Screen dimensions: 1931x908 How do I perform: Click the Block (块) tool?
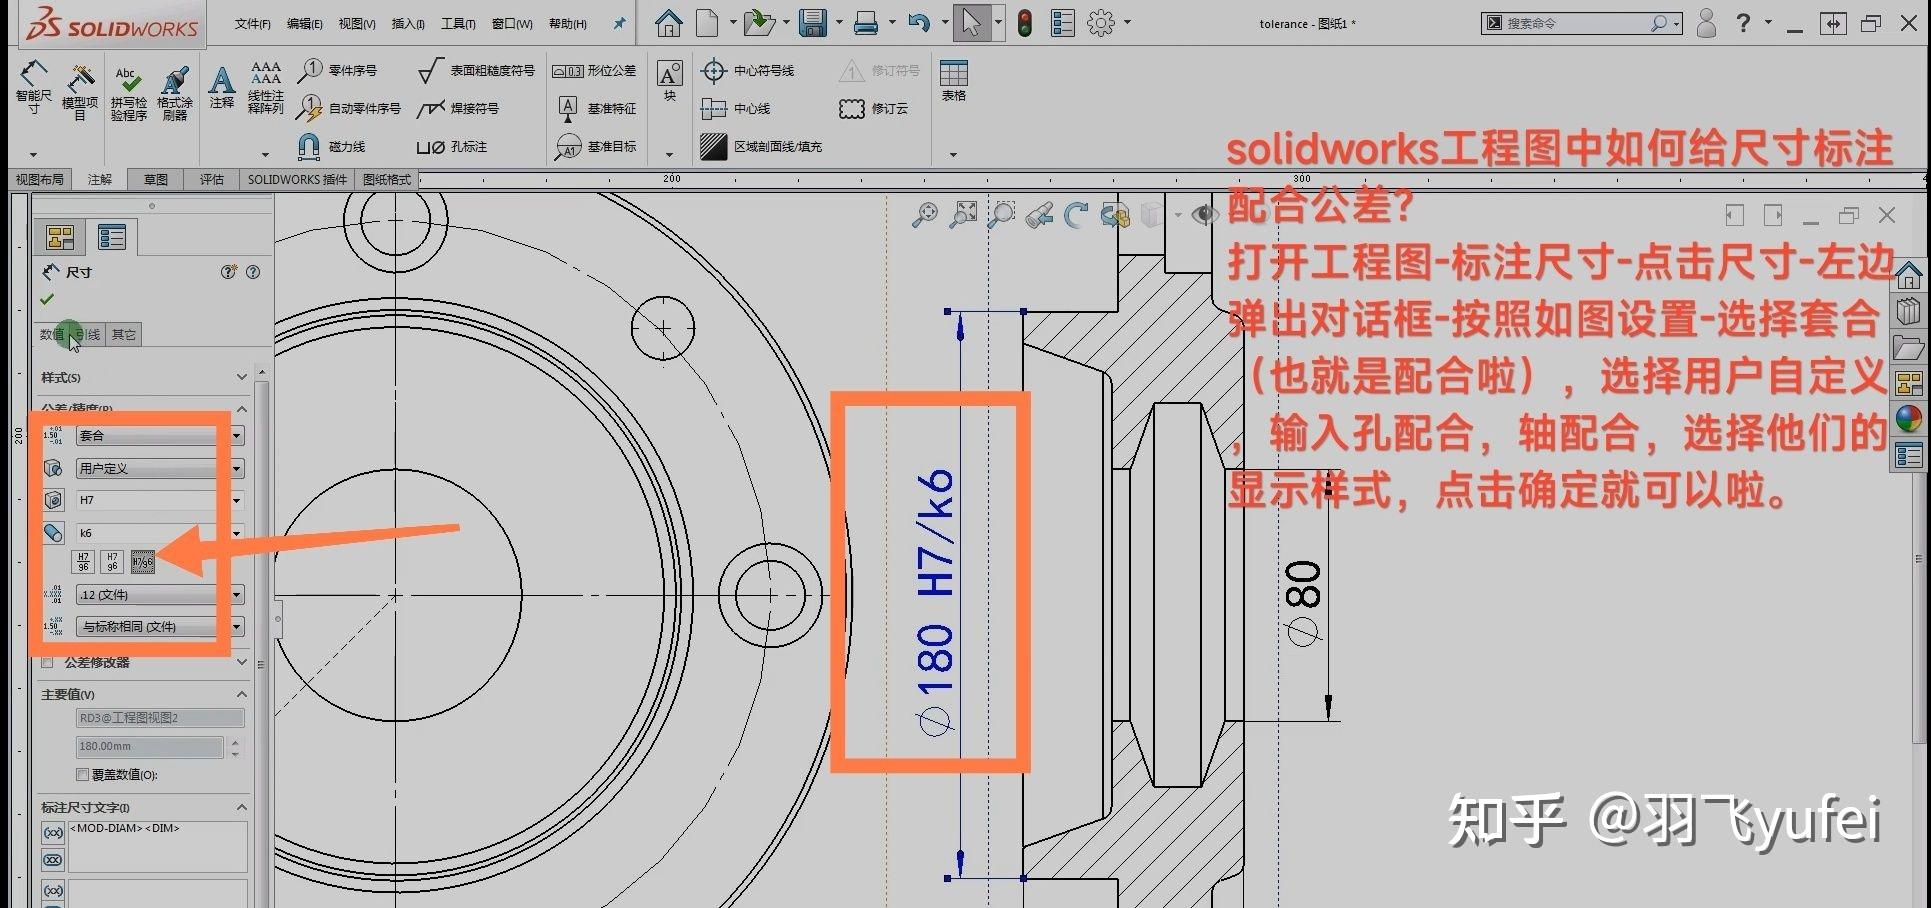pos(669,80)
